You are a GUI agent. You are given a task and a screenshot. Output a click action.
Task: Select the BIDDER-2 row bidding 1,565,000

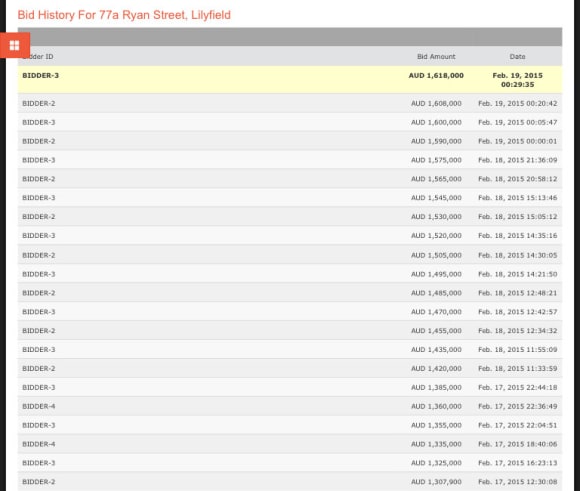[x=290, y=179]
